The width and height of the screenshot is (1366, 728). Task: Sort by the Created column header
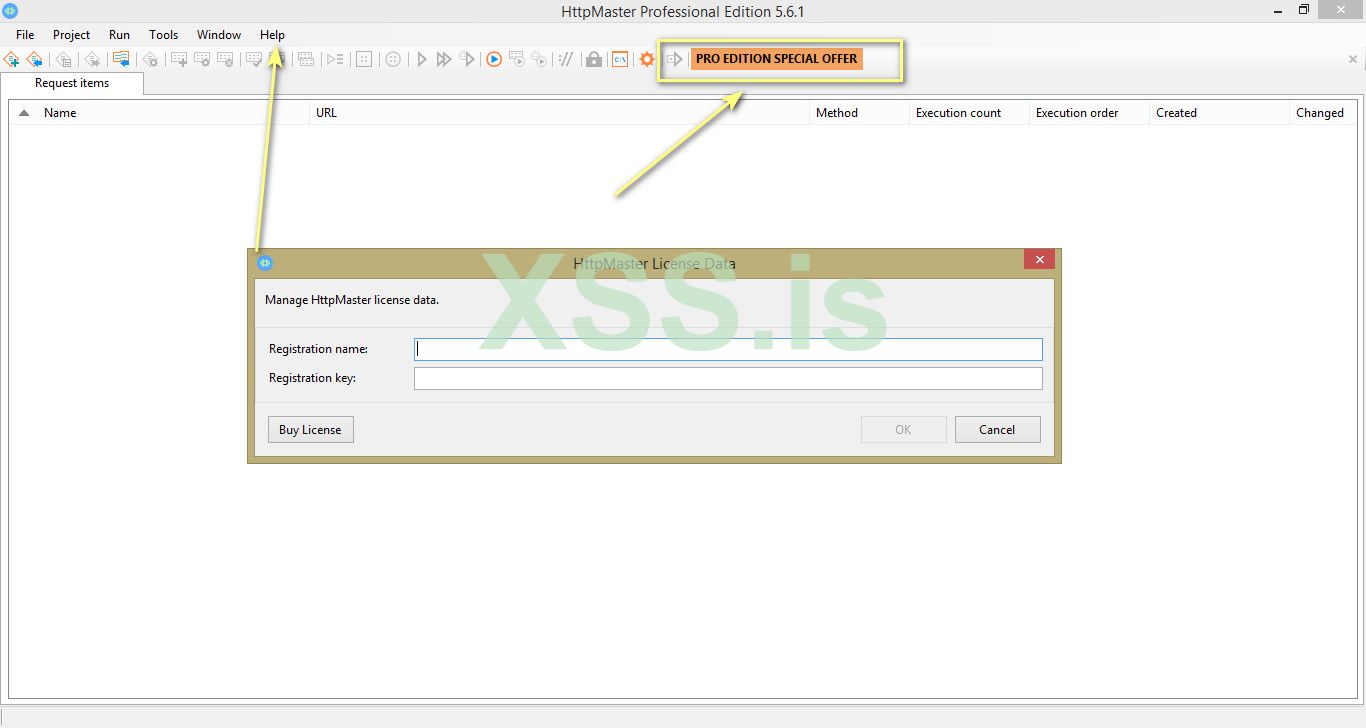[x=1176, y=113]
